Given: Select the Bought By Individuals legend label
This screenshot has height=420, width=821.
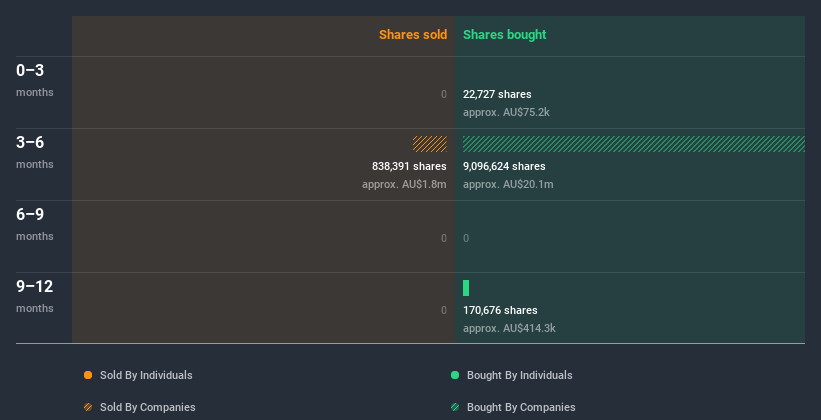Looking at the screenshot, I should tap(519, 375).
